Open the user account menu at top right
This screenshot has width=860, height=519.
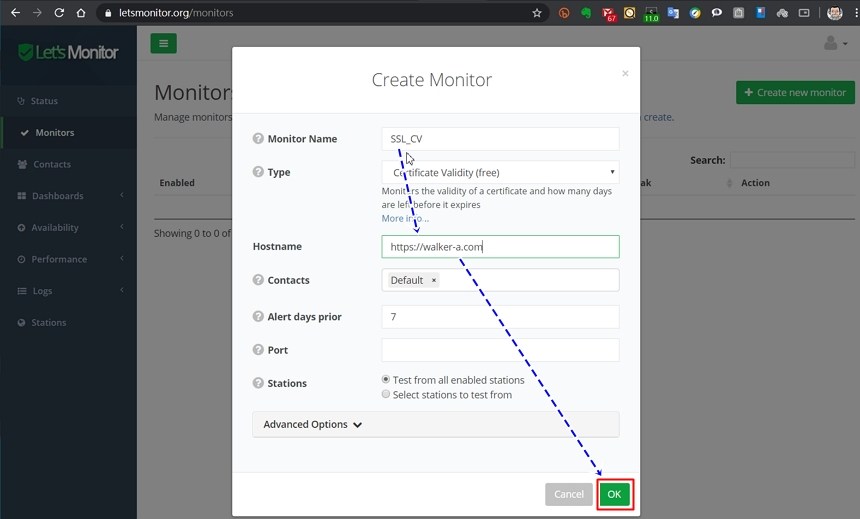tap(835, 43)
